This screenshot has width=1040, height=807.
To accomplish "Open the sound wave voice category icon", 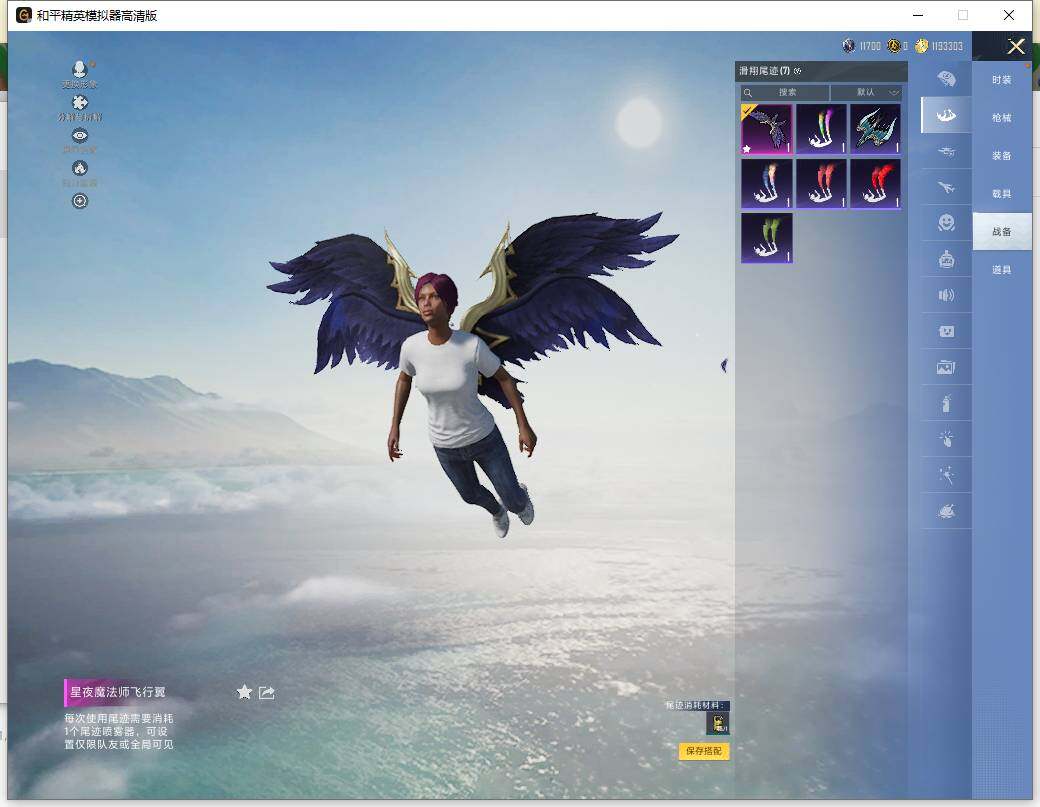I will (946, 295).
